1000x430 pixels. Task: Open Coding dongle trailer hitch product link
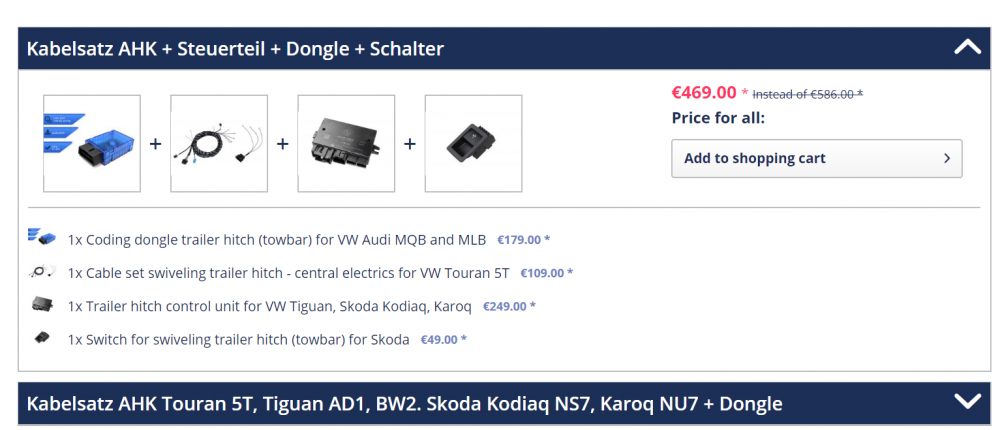277,240
